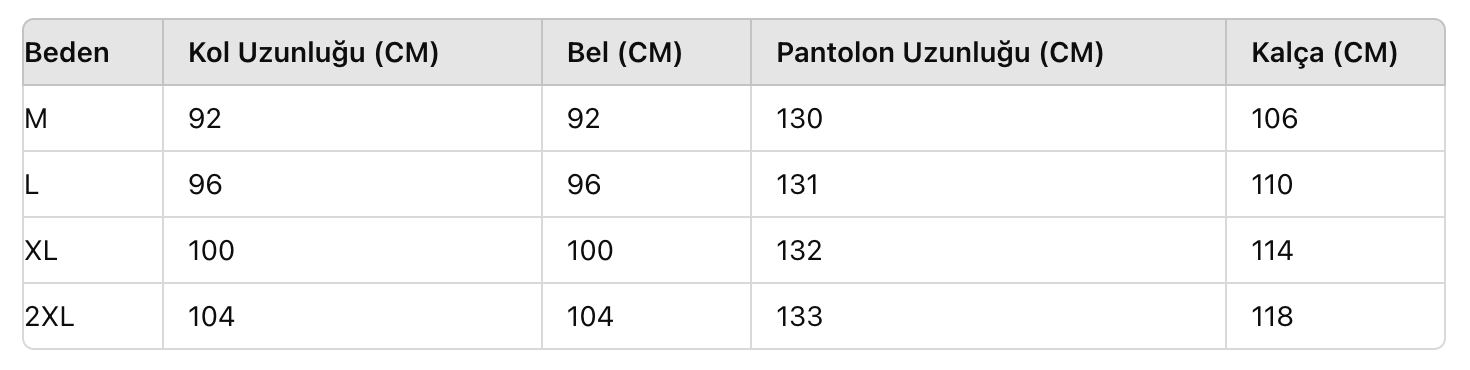The height and width of the screenshot is (370, 1470).
Task: Click the Bel (CM) column header
Action: coord(624,53)
